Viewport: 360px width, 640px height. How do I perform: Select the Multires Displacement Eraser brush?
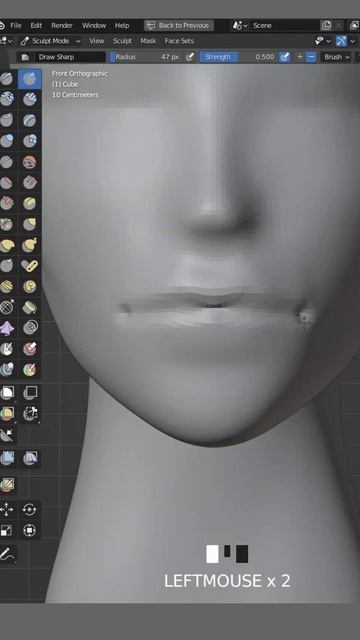click(6, 370)
